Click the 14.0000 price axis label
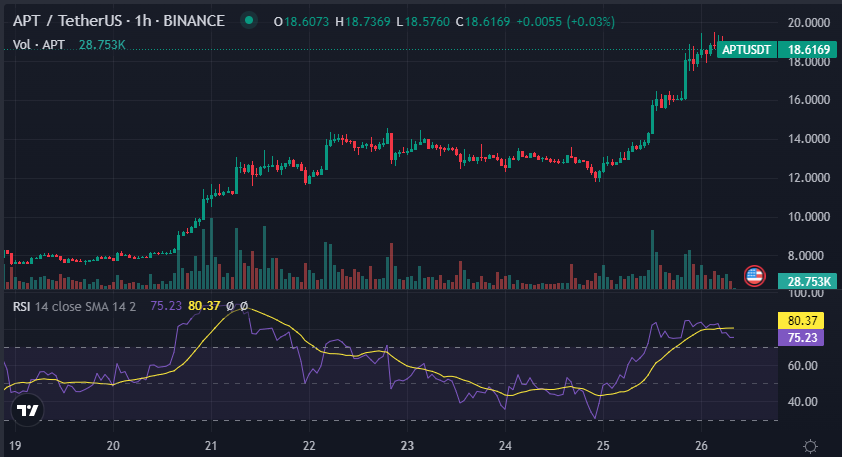Screen dimensions: 843x457 809,139
